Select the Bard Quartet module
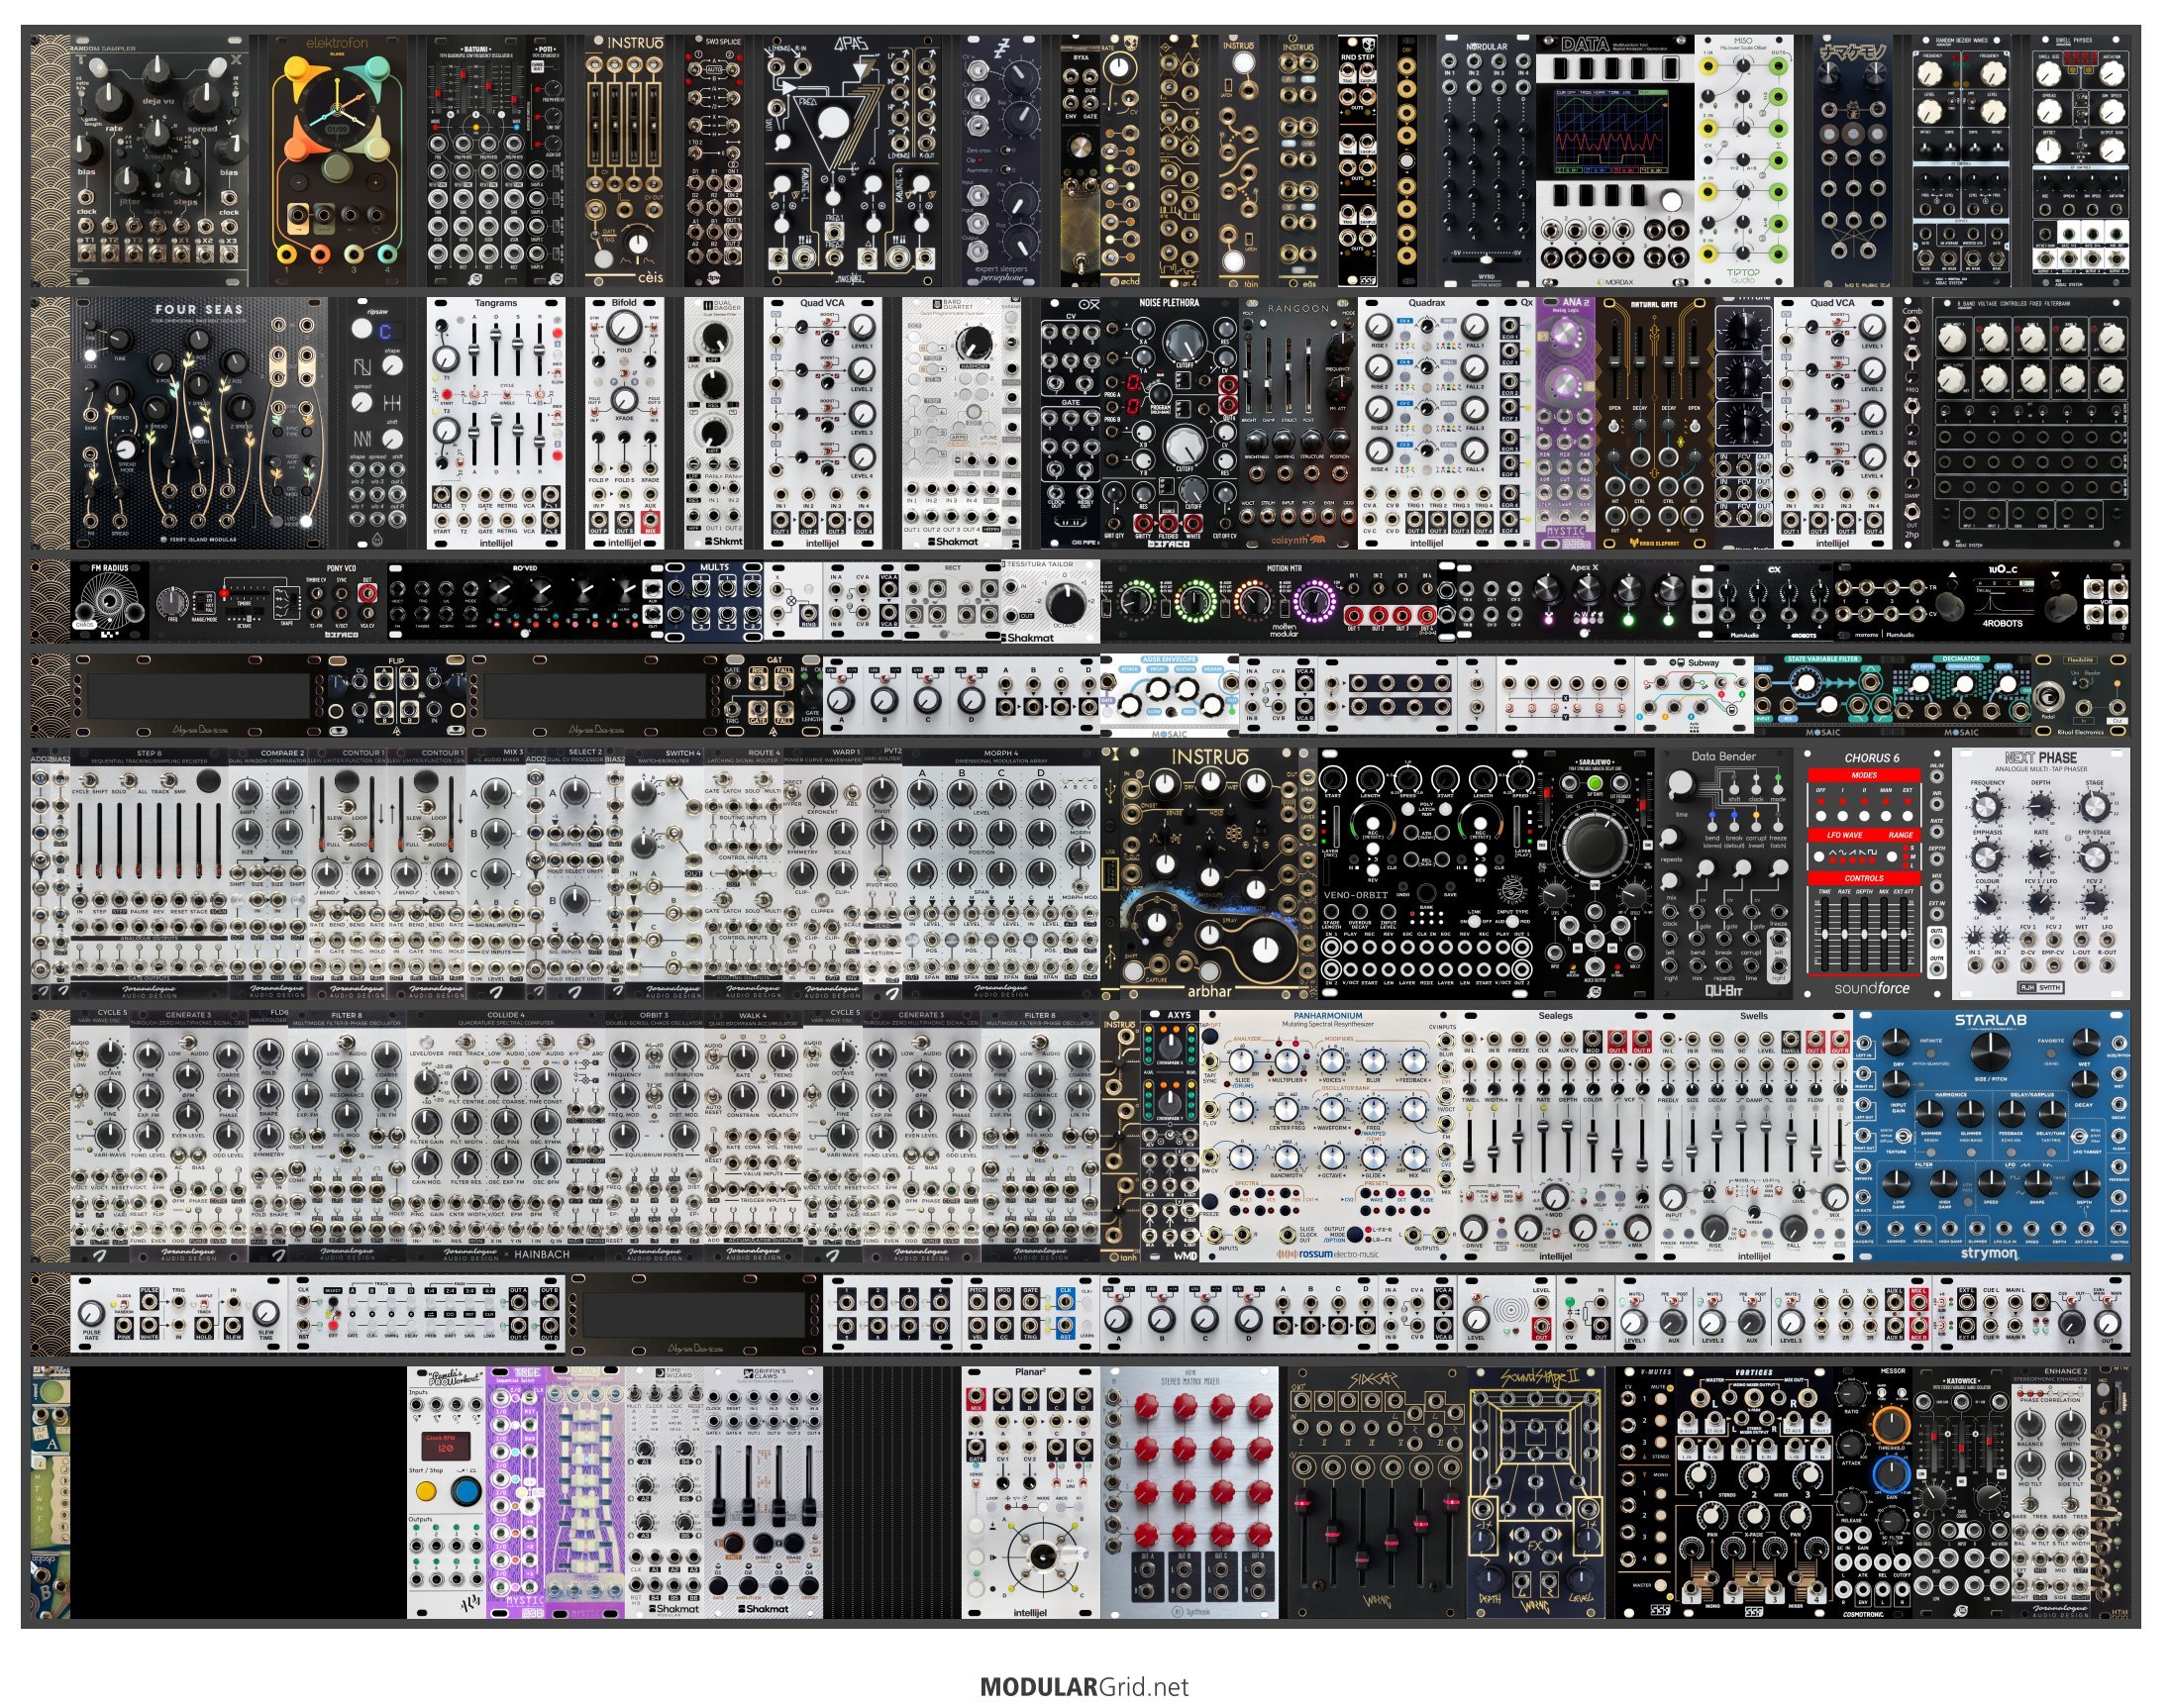 tap(951, 423)
